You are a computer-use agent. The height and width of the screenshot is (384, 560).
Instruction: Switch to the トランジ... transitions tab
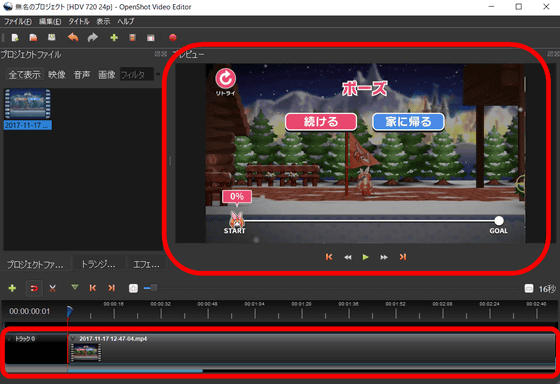tap(98, 264)
